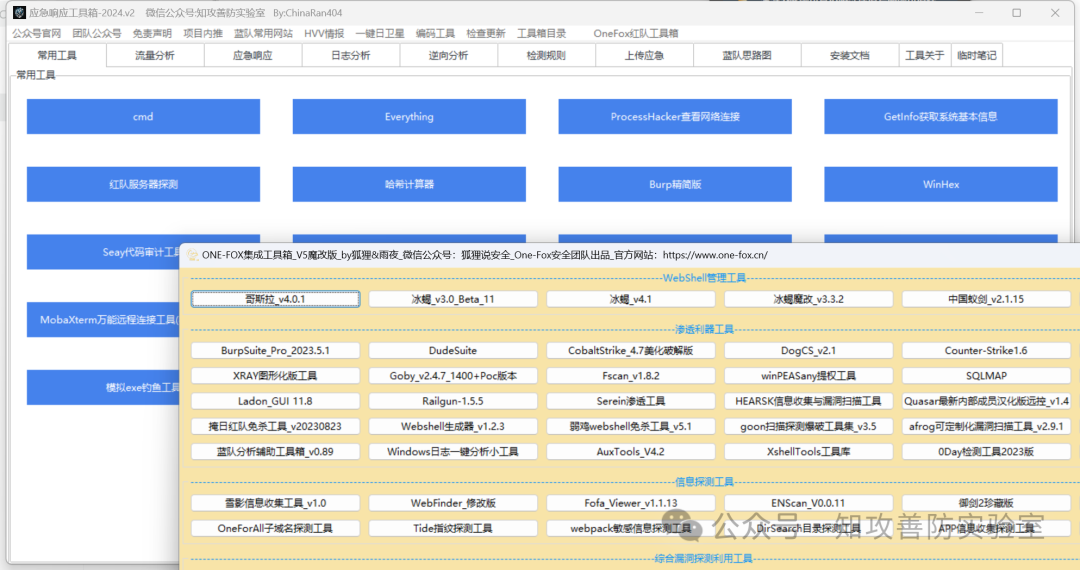Open 蓝队分析辅助工具箱_v0.89
Viewport: 1080px width, 570px height.
[276, 452]
